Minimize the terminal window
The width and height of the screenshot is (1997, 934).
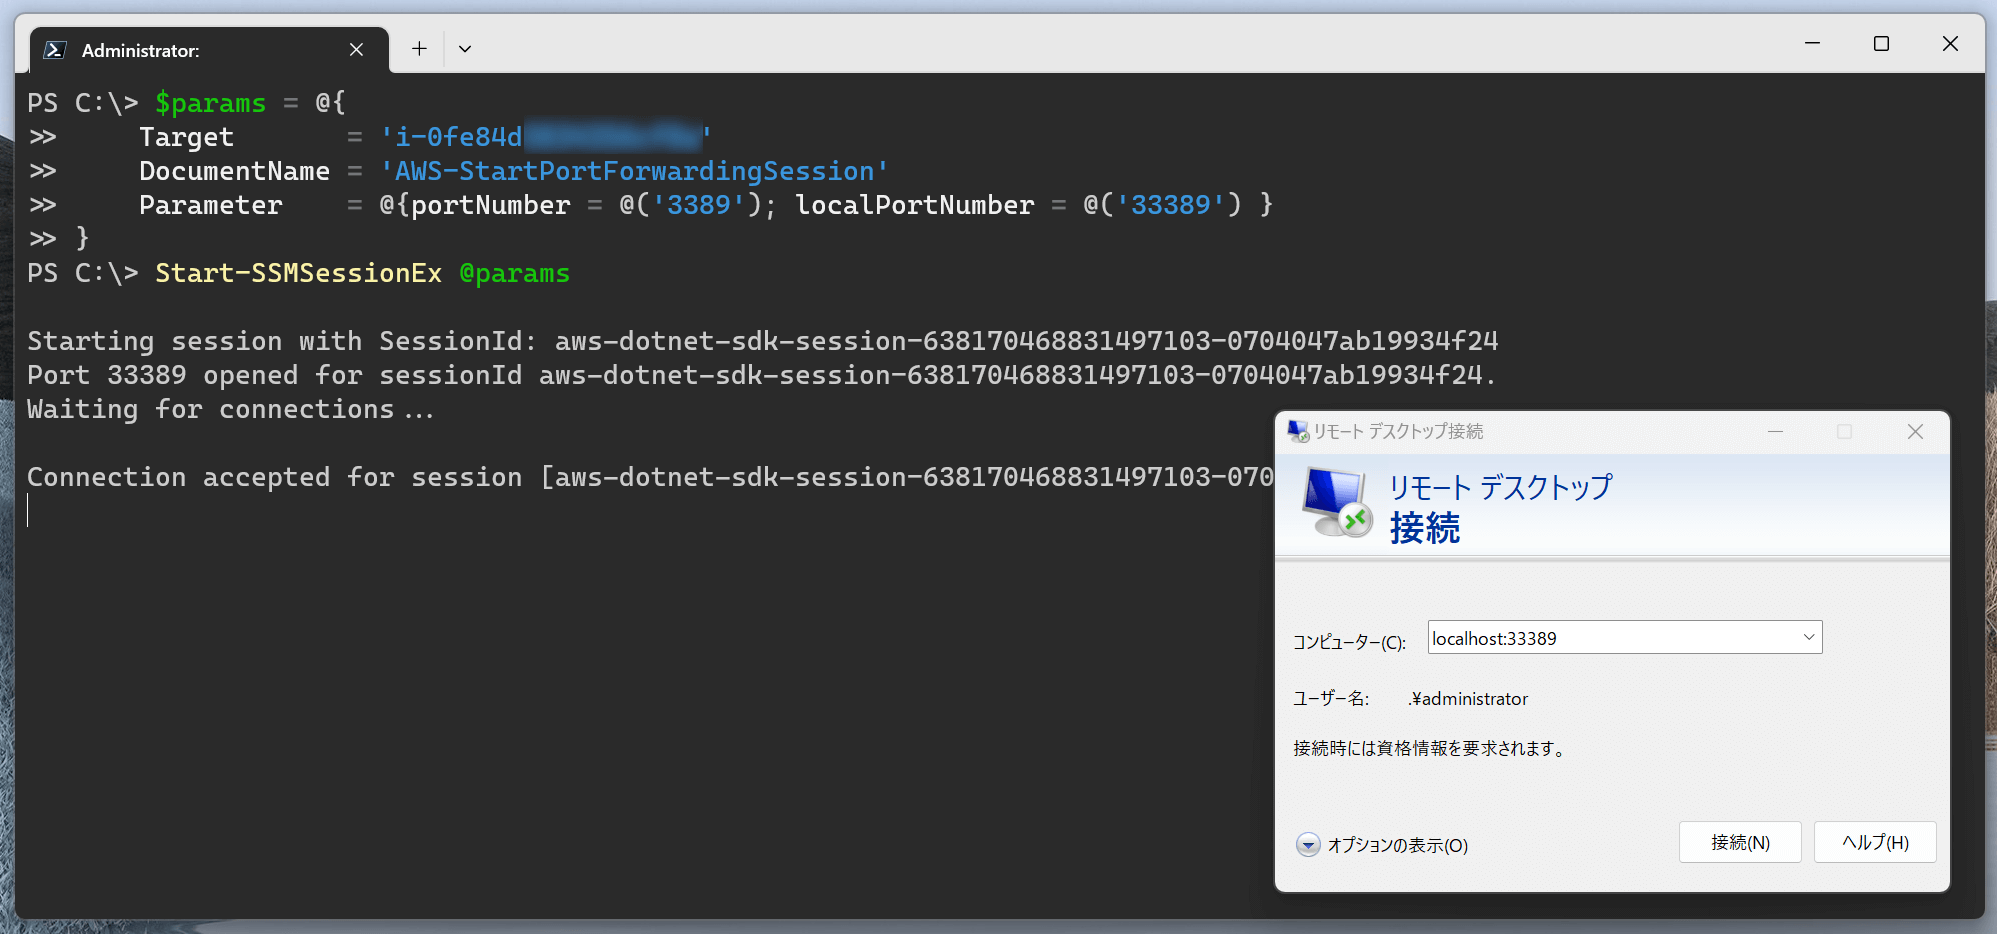[x=1812, y=44]
